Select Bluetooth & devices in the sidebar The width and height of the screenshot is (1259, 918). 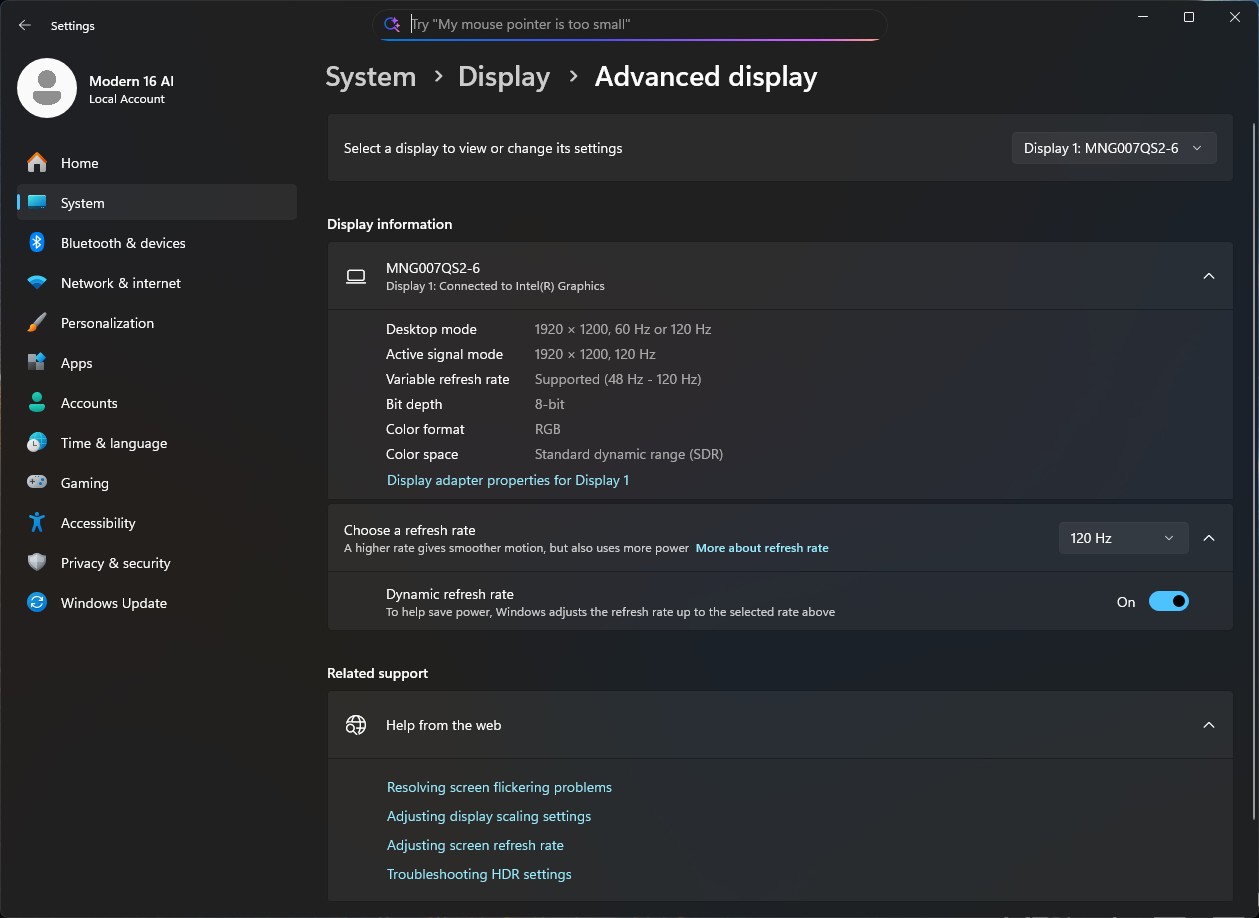[x=157, y=243]
